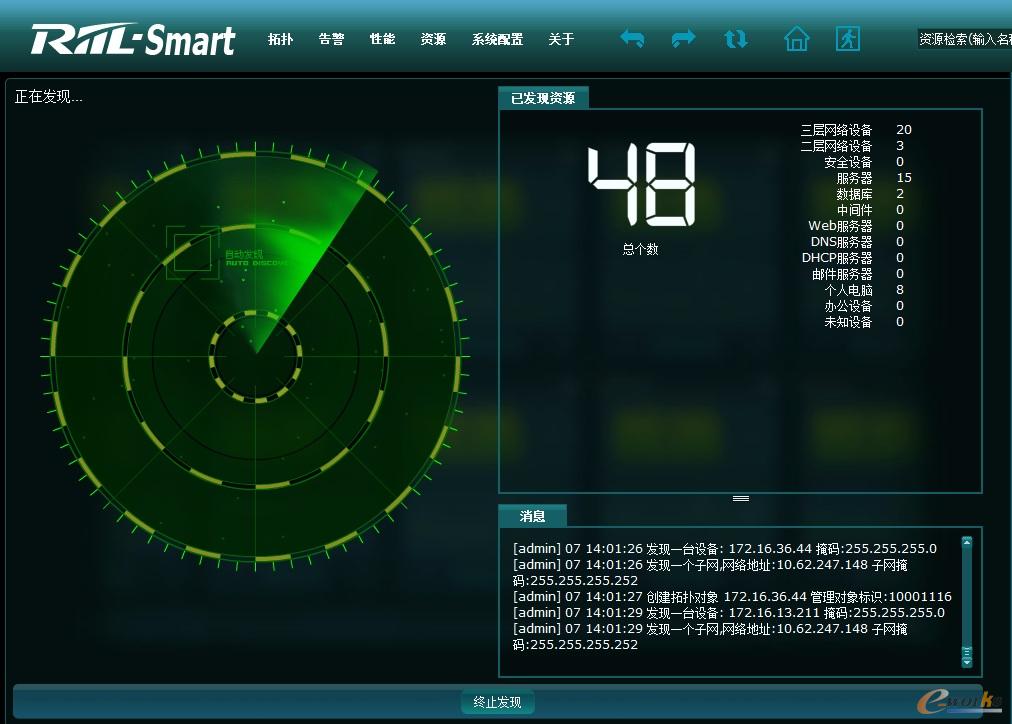
Task: Open the 性能 performance menu
Action: 381,38
